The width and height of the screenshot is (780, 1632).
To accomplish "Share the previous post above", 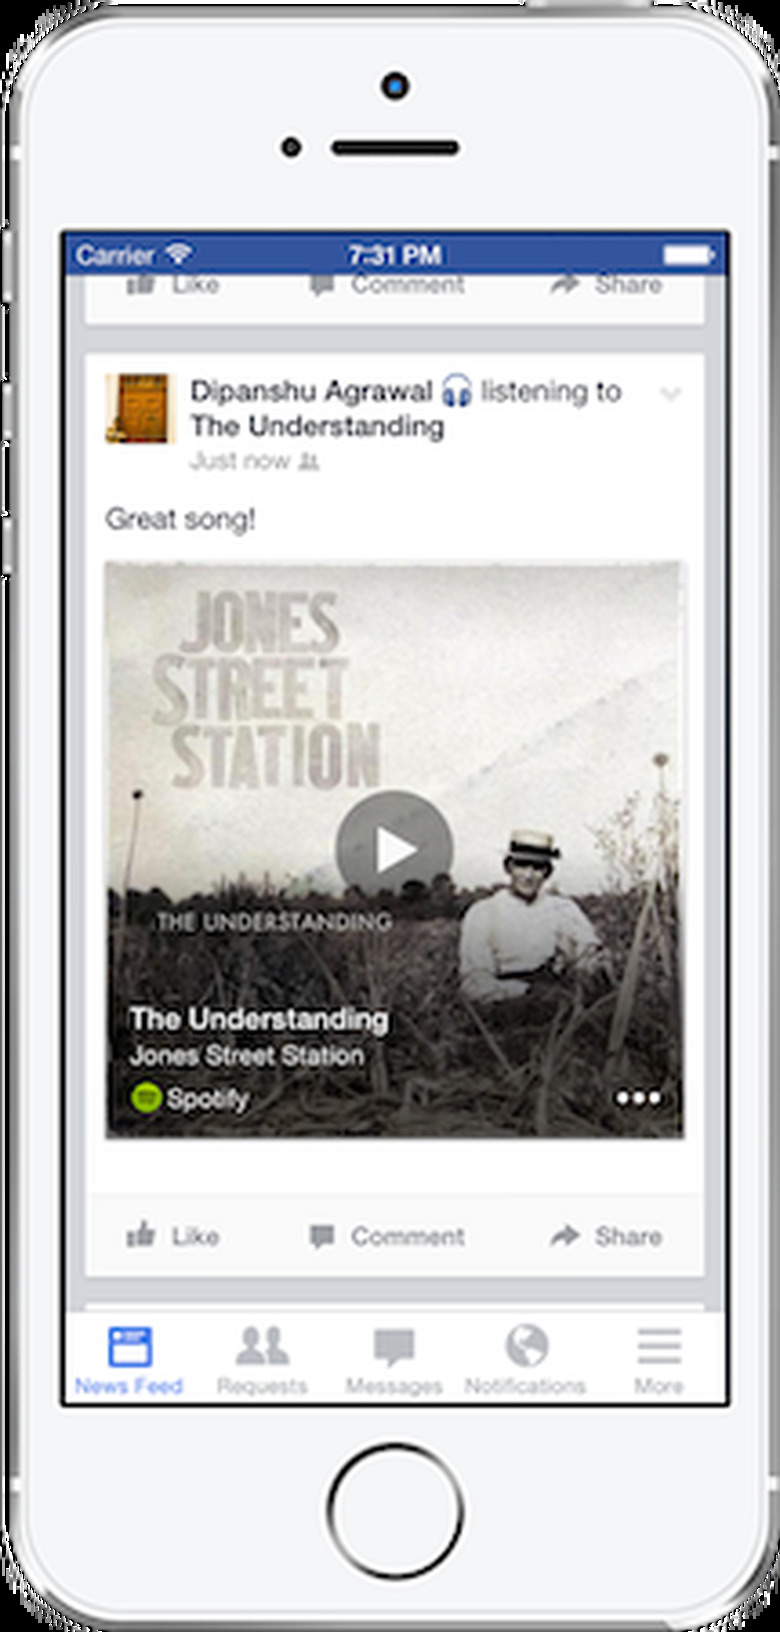I will pos(606,285).
